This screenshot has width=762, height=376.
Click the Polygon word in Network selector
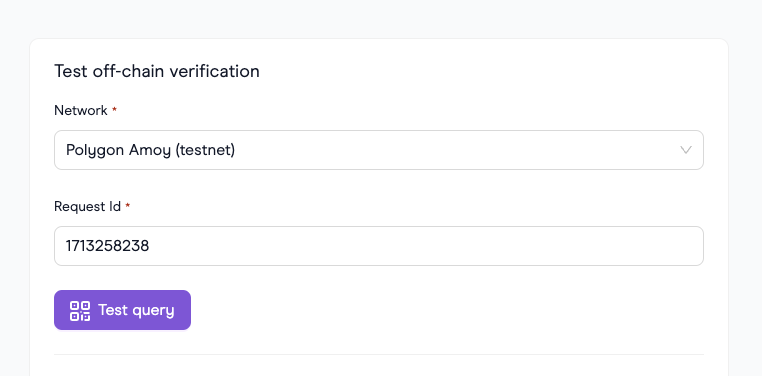(95, 151)
